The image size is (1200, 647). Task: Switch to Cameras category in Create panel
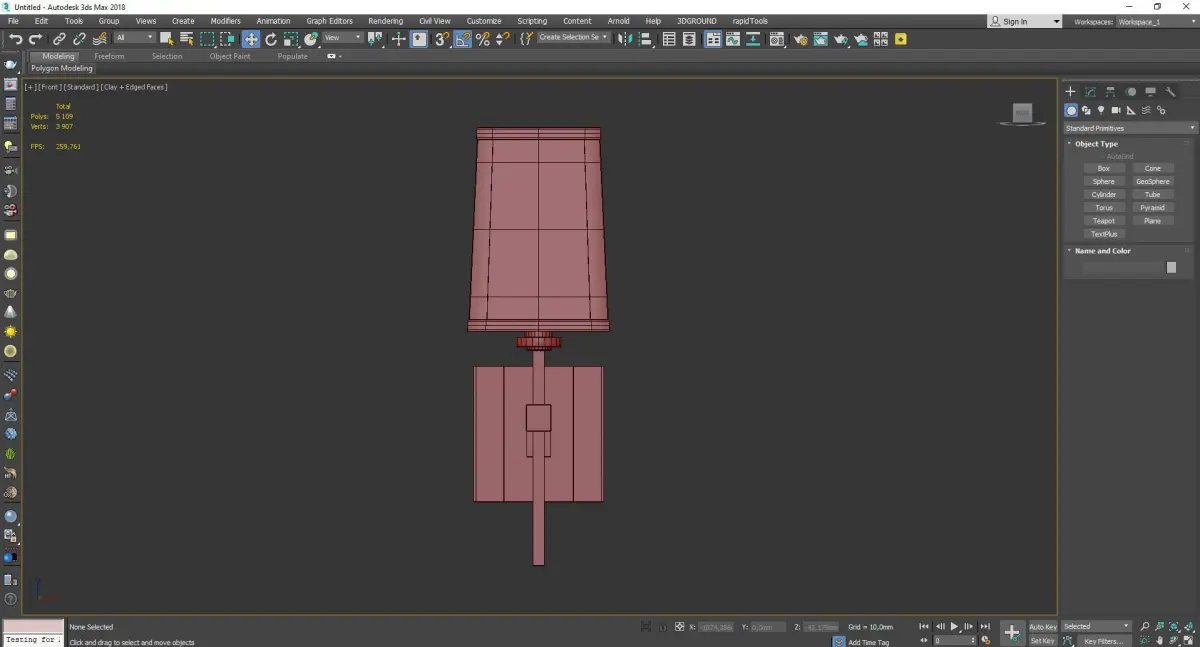[x=1116, y=110]
